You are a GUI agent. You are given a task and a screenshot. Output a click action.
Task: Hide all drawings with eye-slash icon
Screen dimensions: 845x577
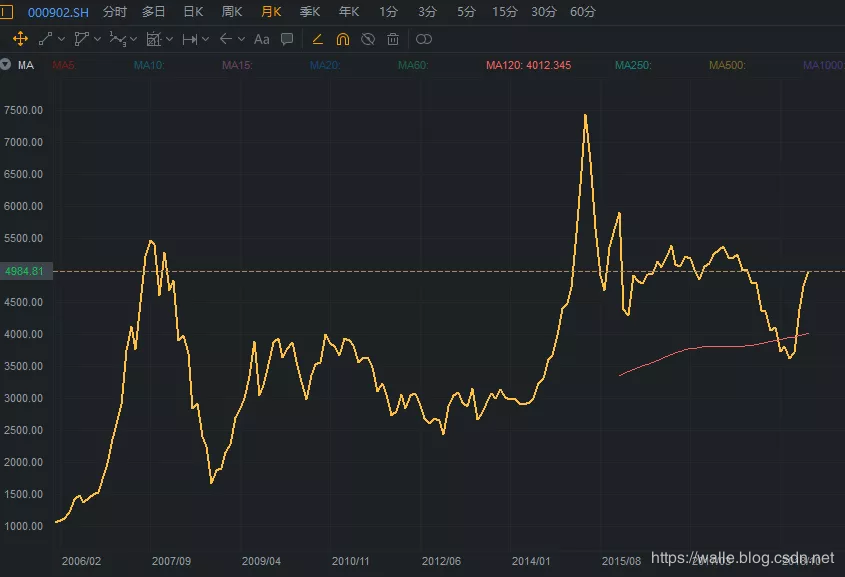coord(368,39)
